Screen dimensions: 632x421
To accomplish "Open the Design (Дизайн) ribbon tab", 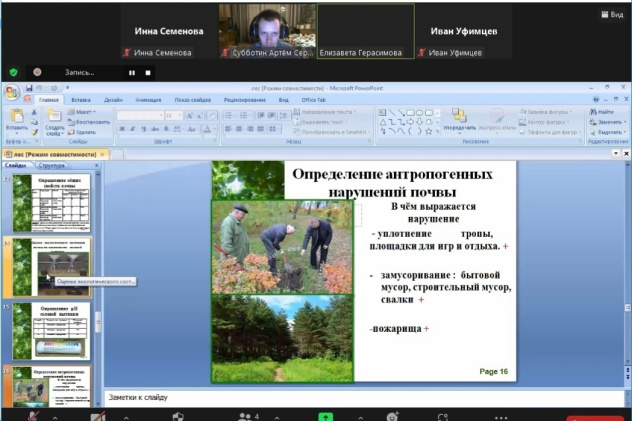I will 113,100.
